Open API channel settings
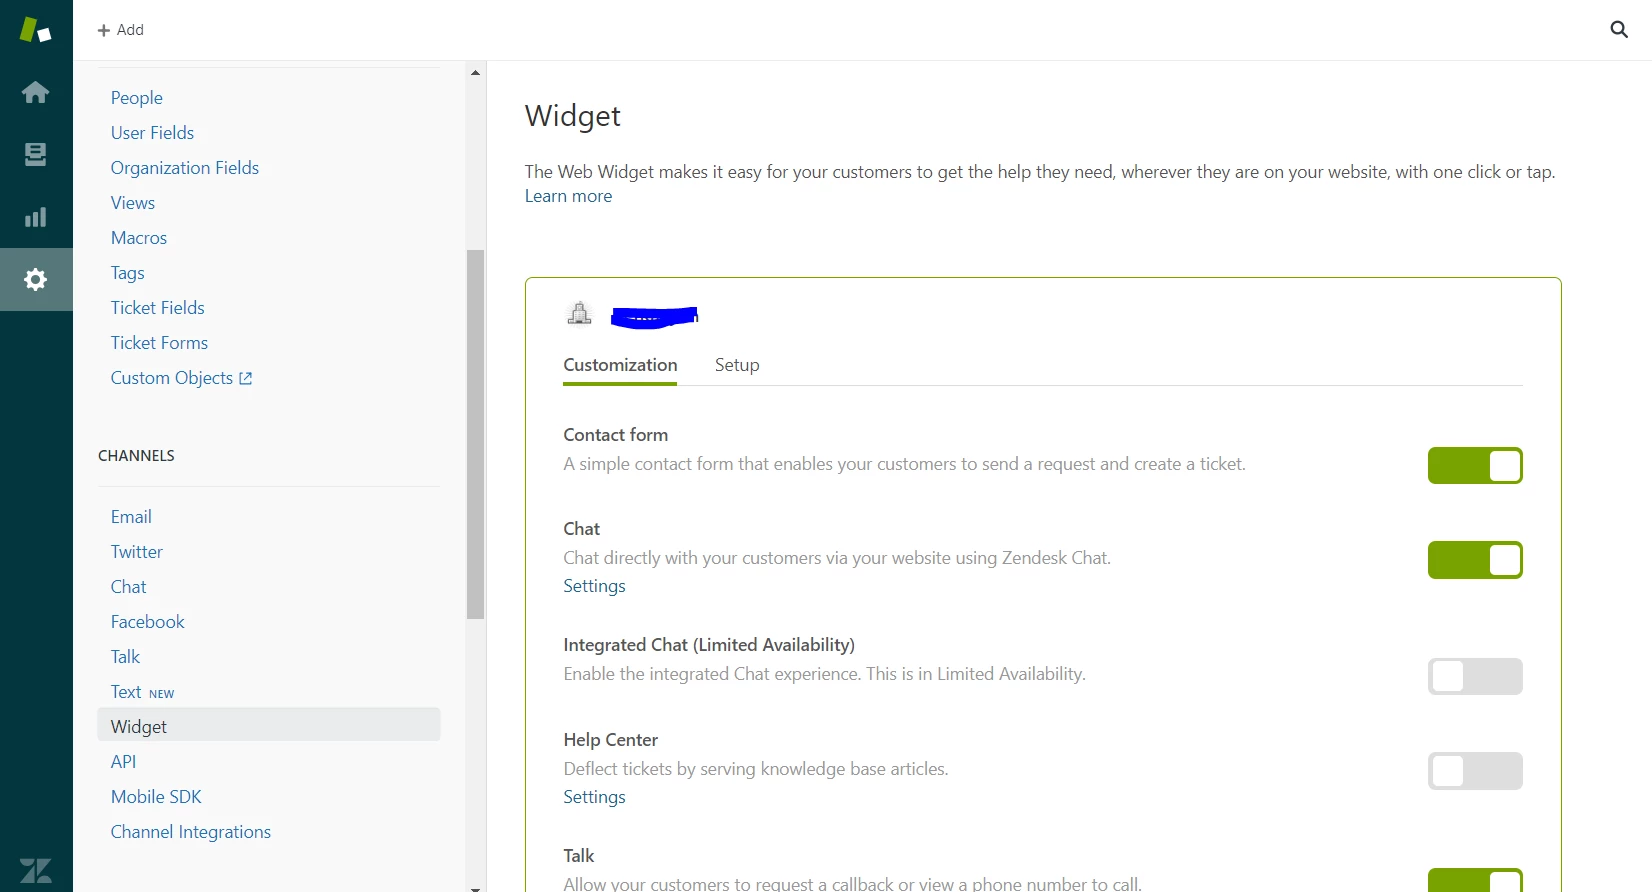This screenshot has width=1652, height=892. click(124, 762)
